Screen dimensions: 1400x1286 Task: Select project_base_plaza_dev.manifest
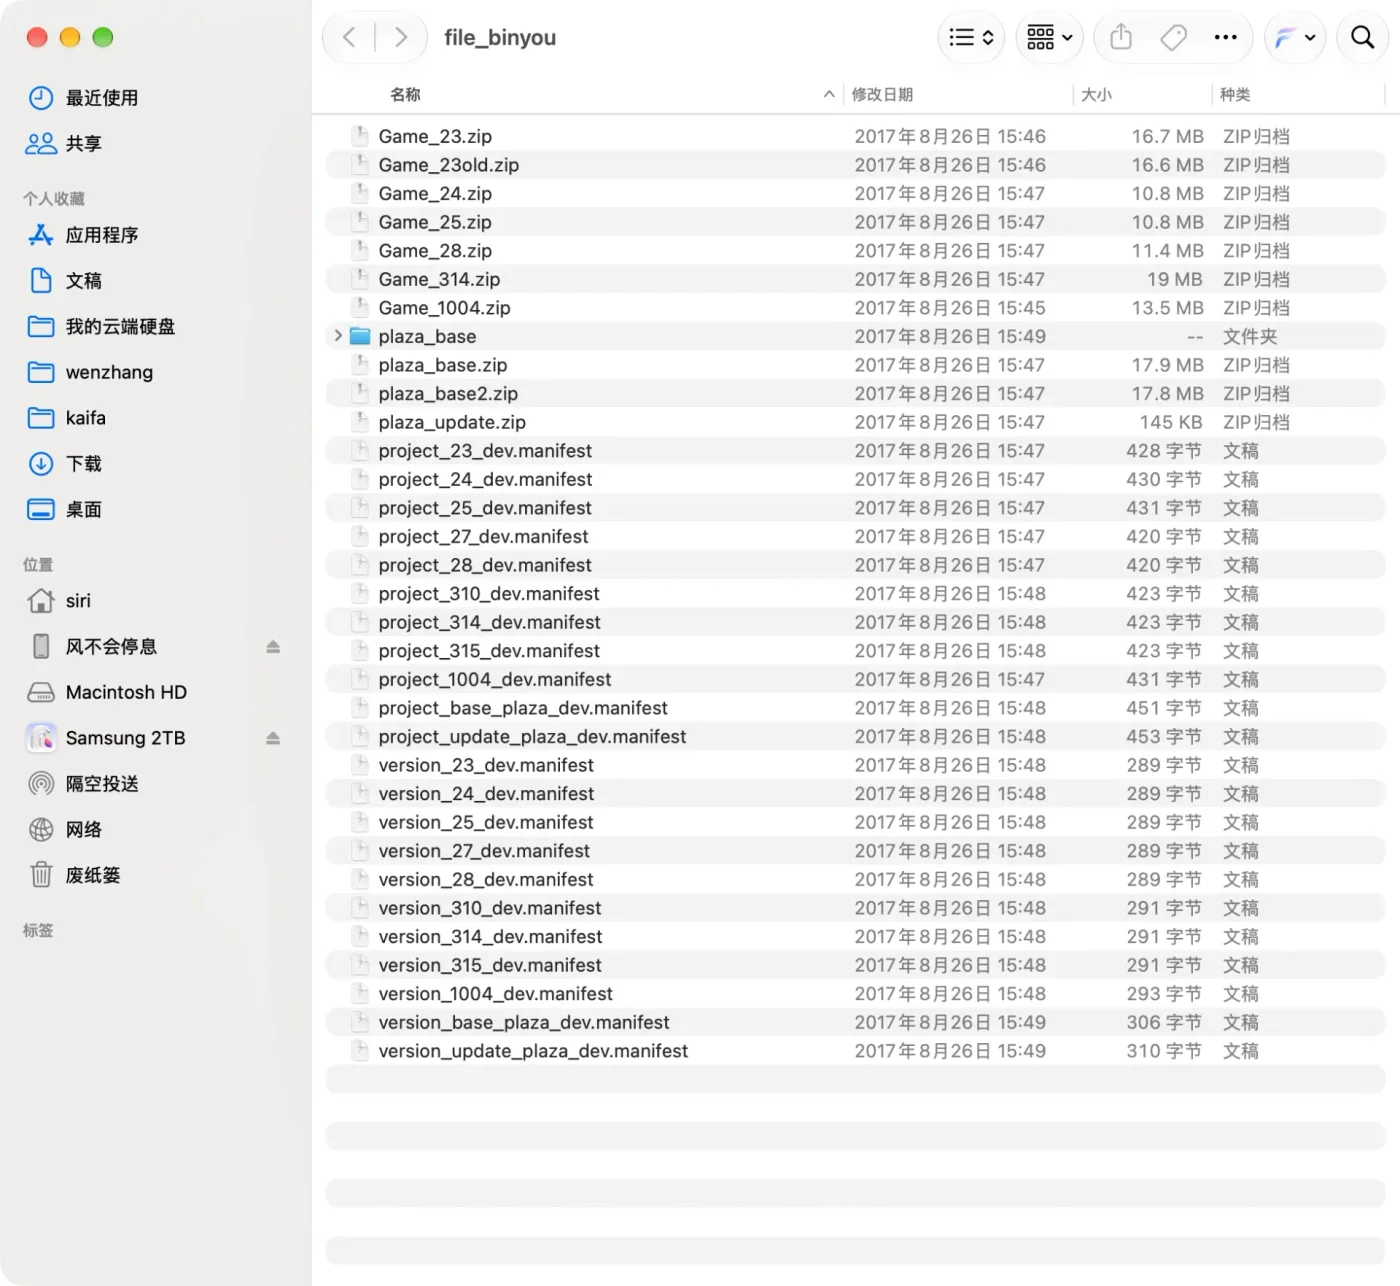click(x=855, y=708)
